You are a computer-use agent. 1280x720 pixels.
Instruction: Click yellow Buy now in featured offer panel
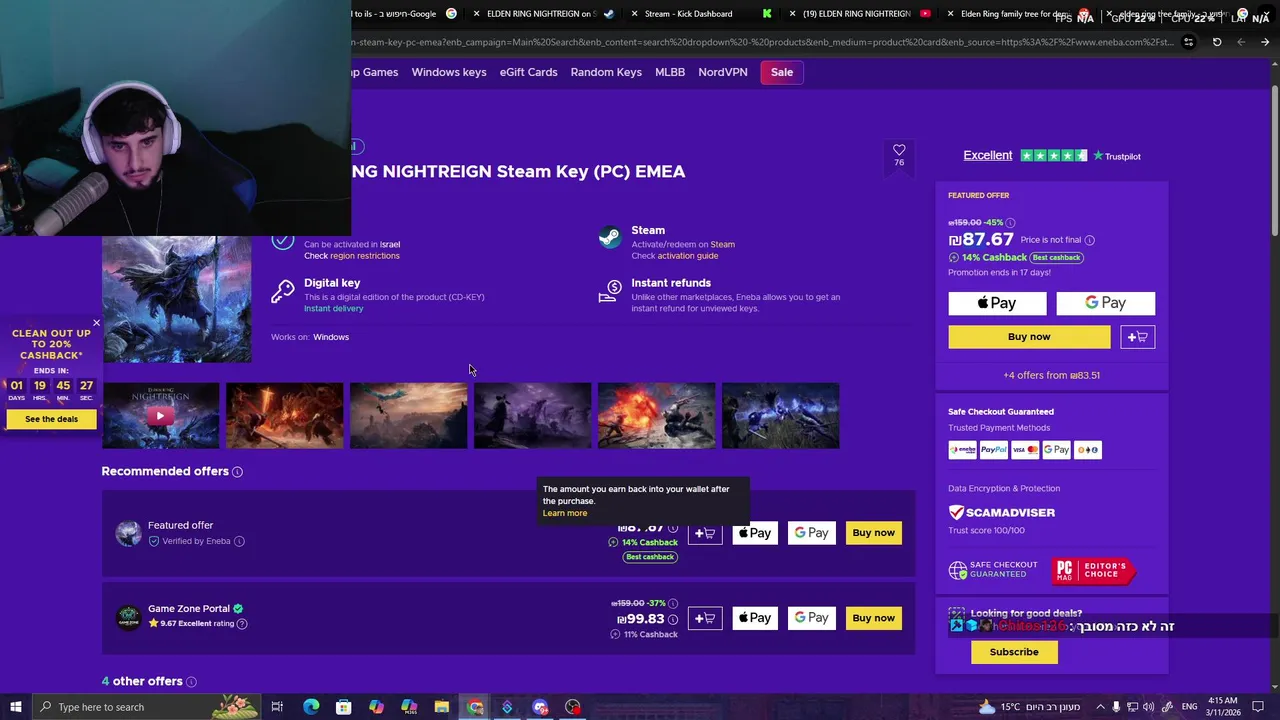pyautogui.click(x=1029, y=337)
